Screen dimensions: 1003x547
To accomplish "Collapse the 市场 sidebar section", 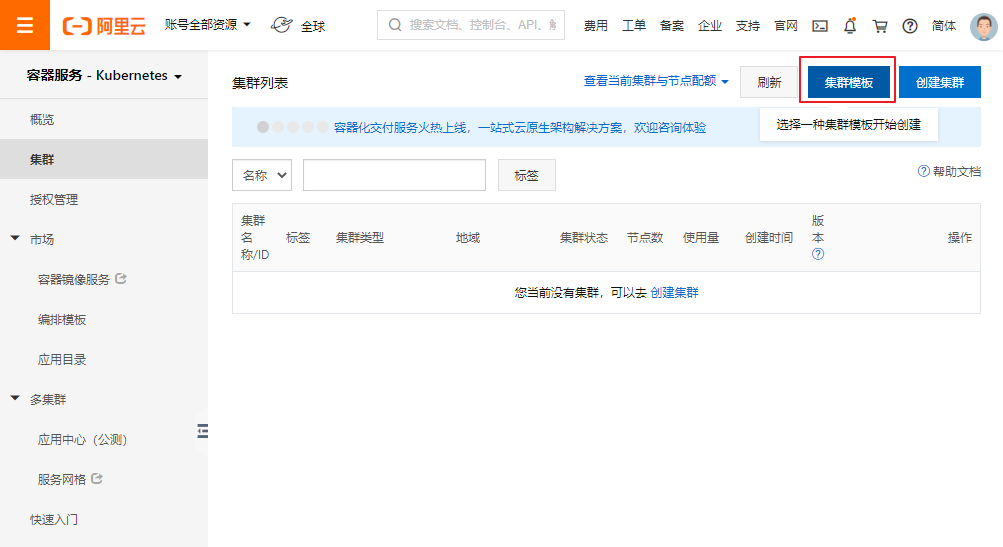I will coord(15,238).
